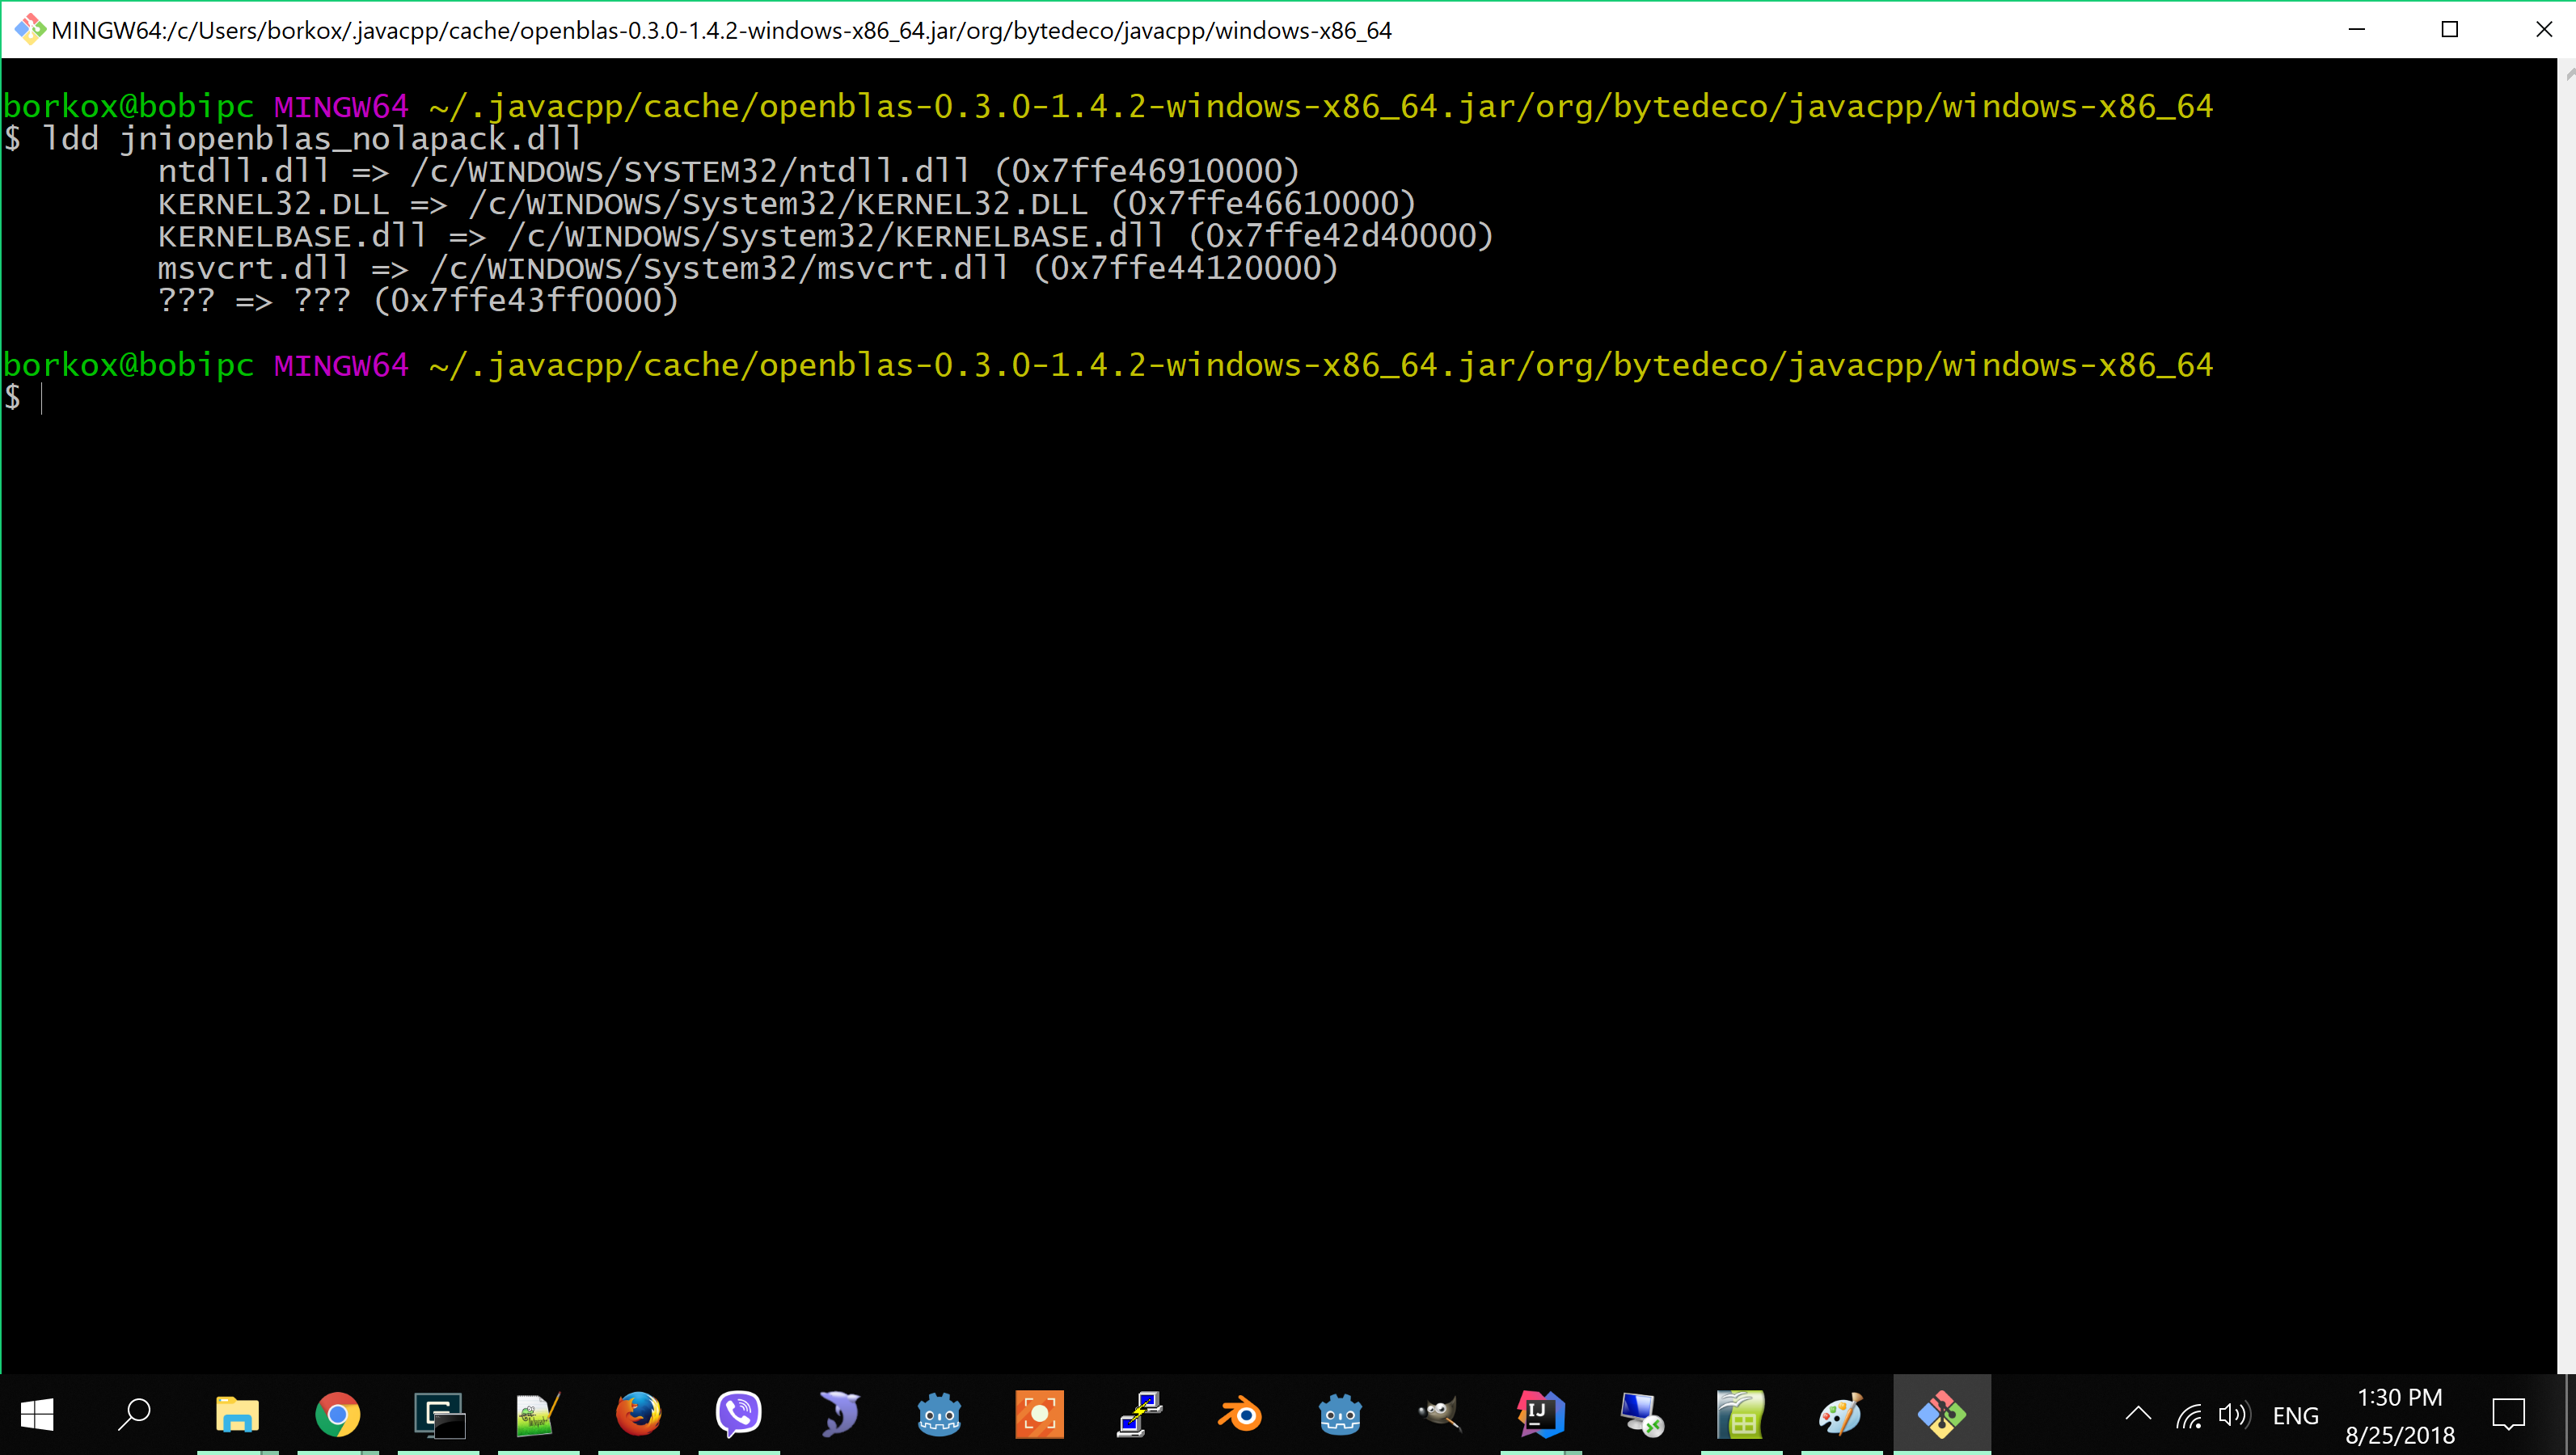This screenshot has width=2576, height=1455.
Task: Close the MINGW64 terminal window
Action: (2543, 29)
